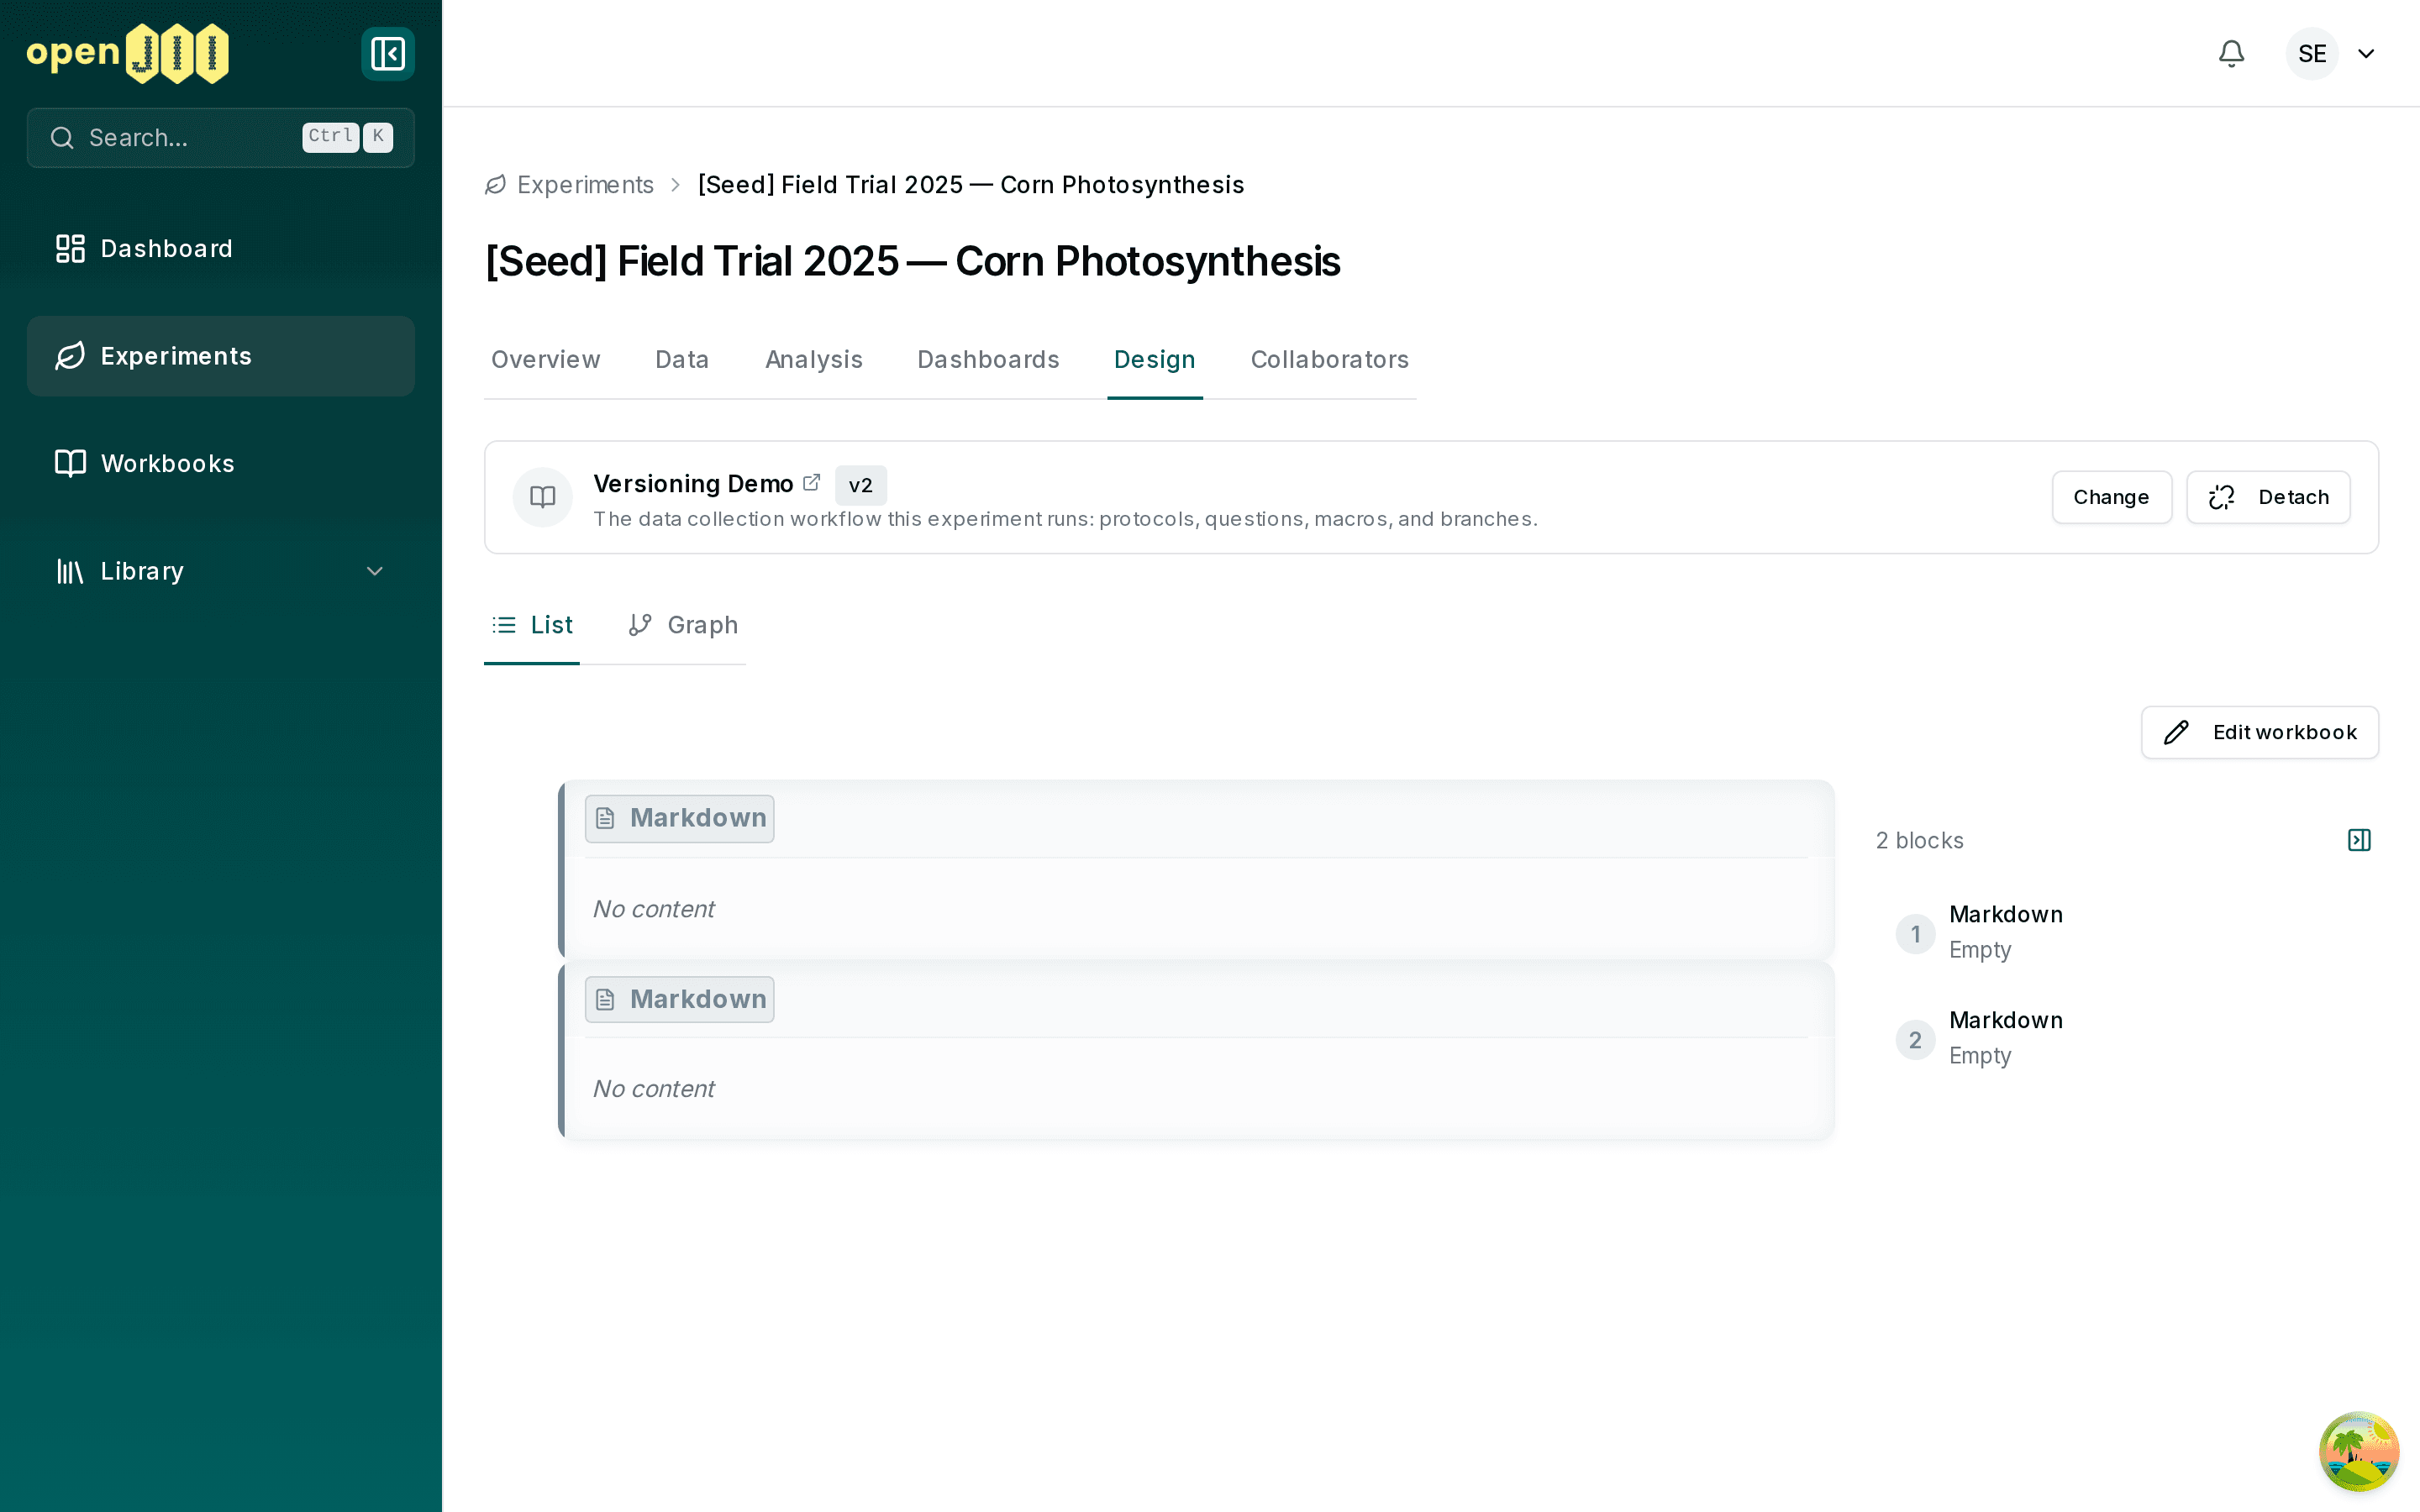This screenshot has width=2420, height=1512.
Task: Collapse the blocks outline panel icon
Action: click(2359, 840)
